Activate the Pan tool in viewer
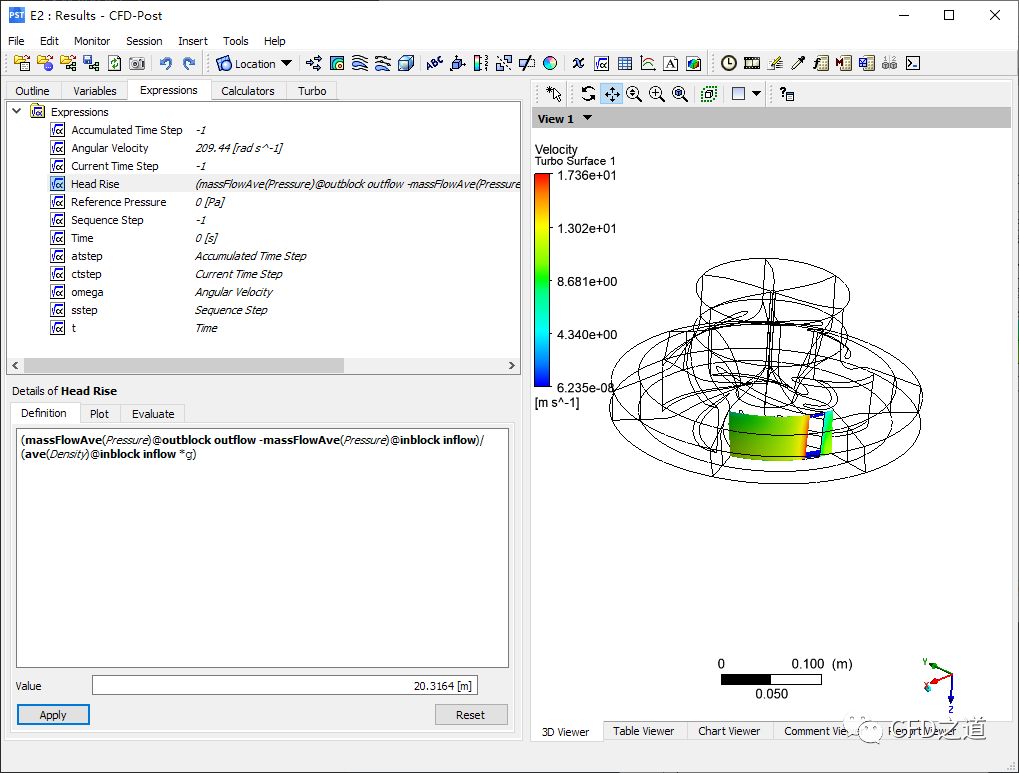The width and height of the screenshot is (1019, 773). pos(611,94)
